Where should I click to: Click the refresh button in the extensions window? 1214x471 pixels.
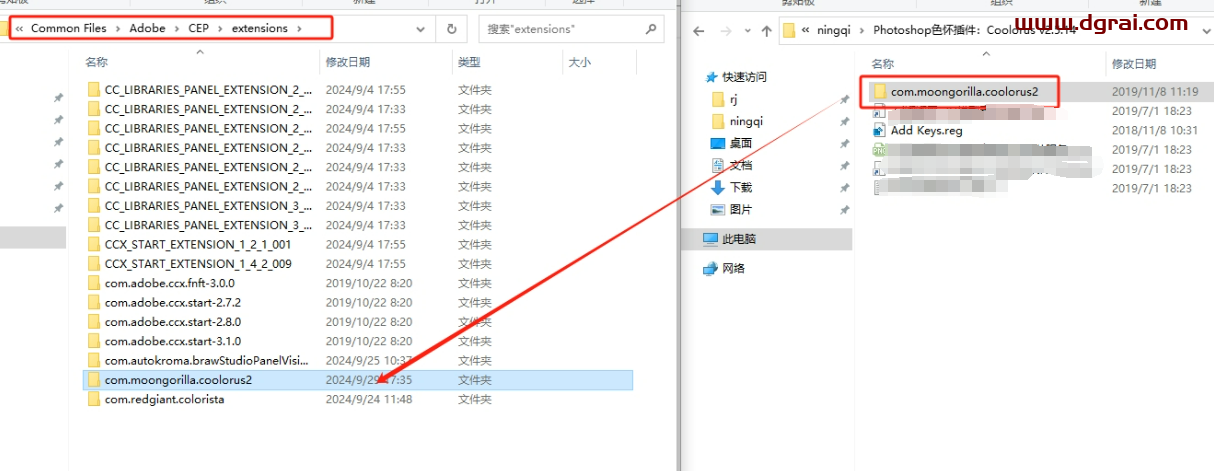point(452,29)
